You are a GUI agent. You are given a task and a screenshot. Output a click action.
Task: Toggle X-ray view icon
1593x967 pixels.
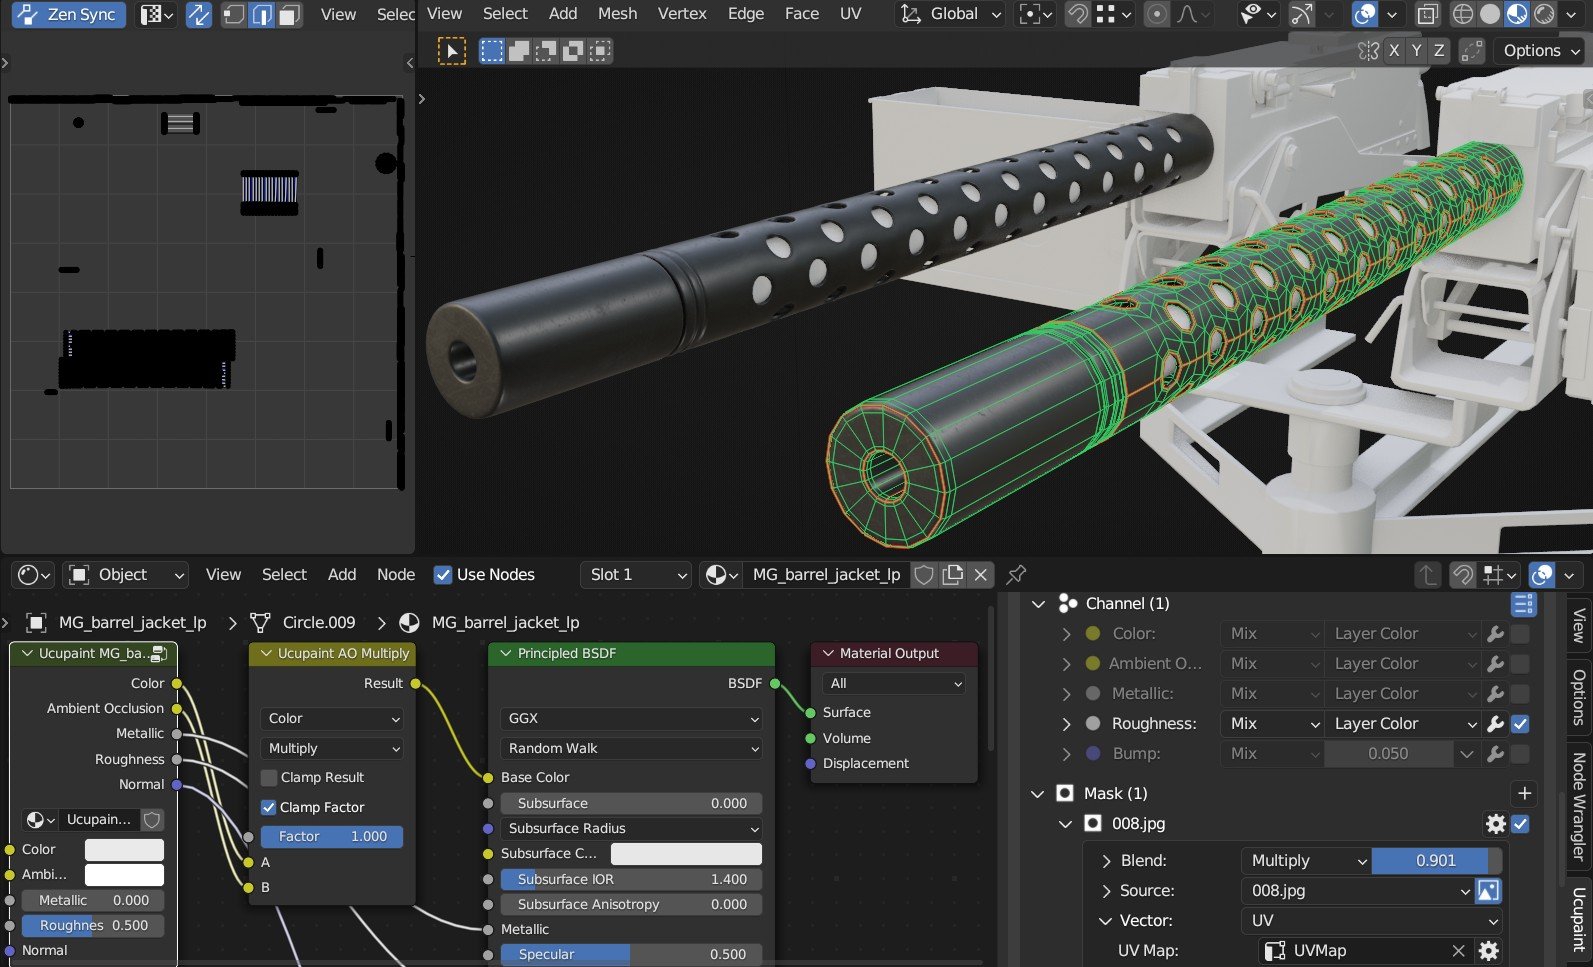click(1427, 14)
